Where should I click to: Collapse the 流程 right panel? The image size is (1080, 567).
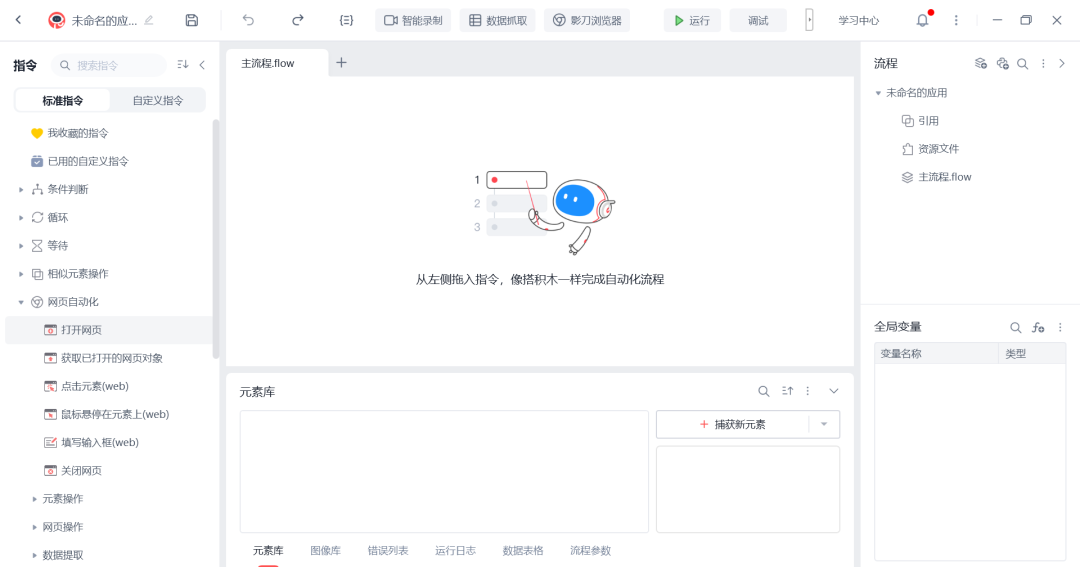(1062, 63)
